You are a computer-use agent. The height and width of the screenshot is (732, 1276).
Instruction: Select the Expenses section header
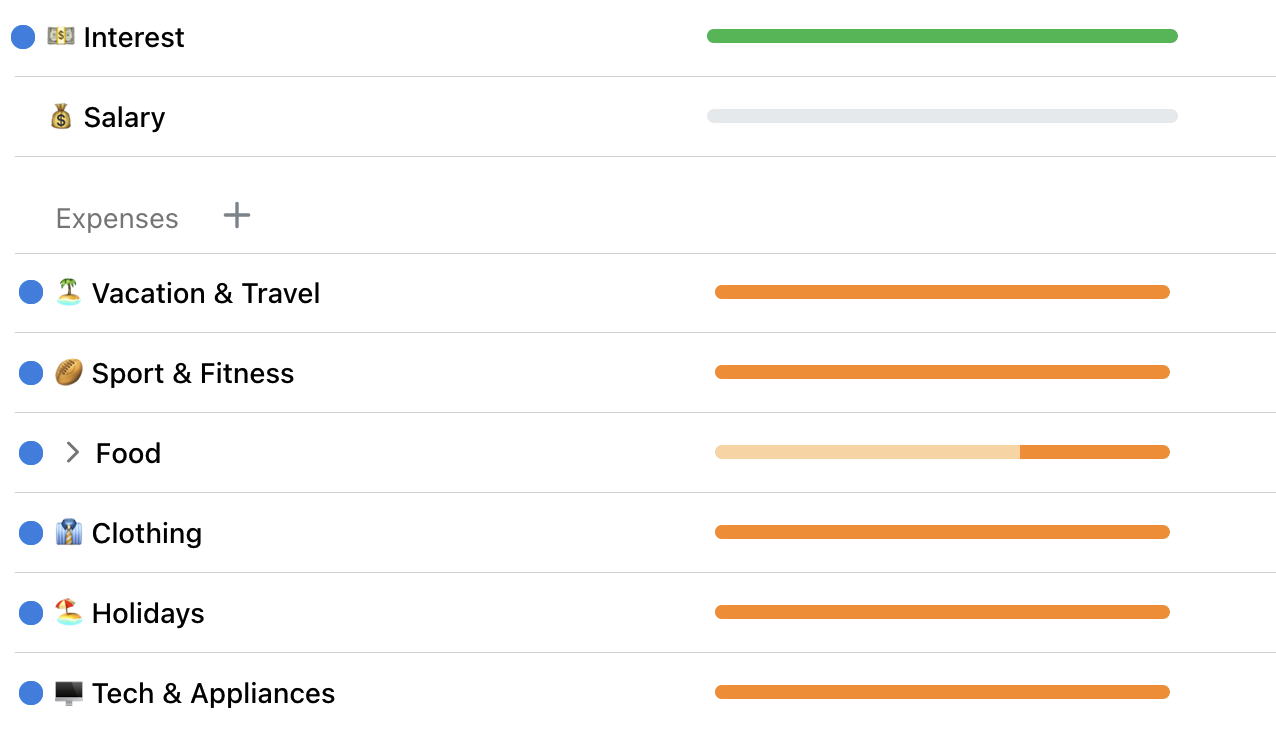point(117,218)
